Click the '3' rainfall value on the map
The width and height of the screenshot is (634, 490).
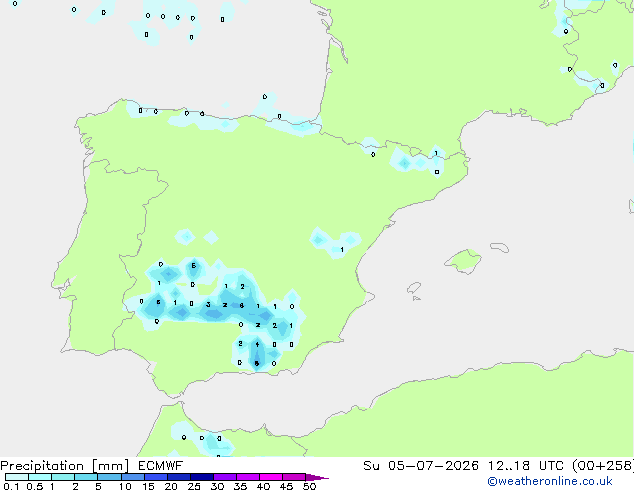(208, 304)
